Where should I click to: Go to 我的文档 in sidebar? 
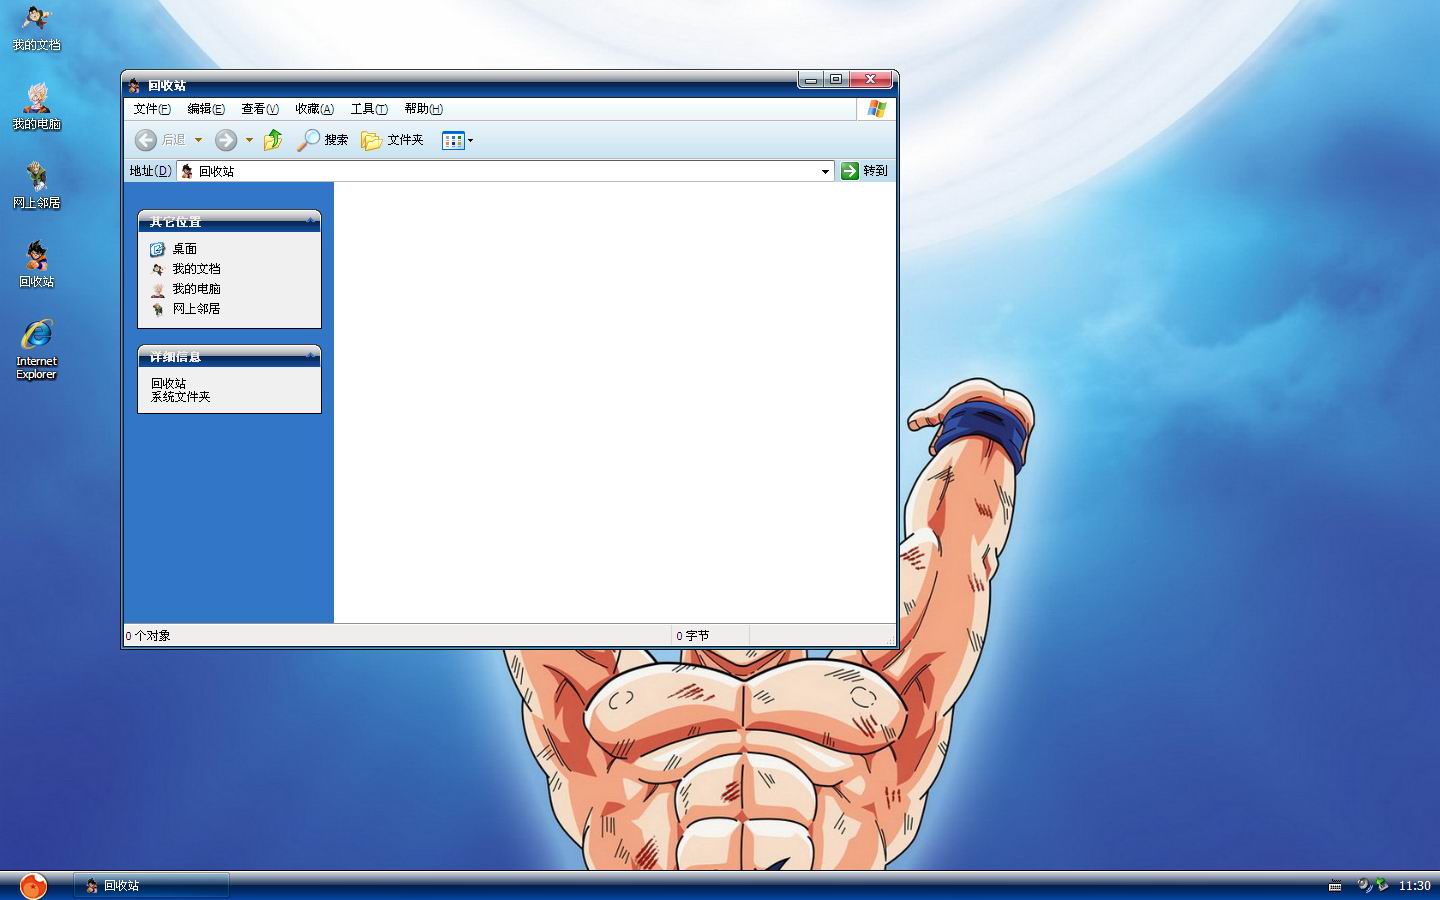pyautogui.click(x=186, y=269)
